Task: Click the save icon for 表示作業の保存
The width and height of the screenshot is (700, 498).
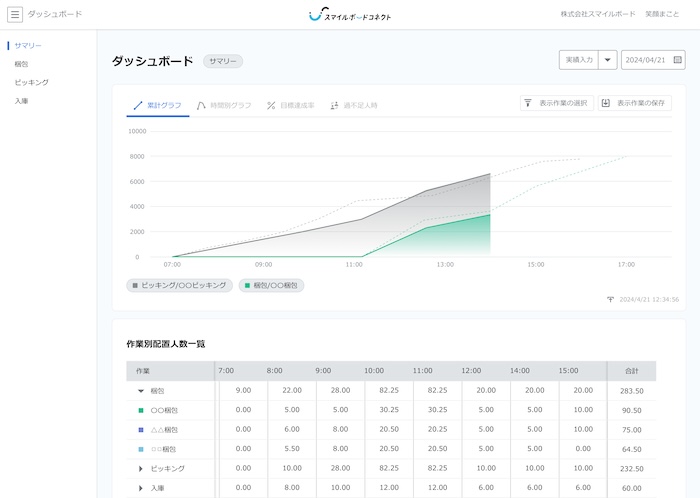Action: 606,103
